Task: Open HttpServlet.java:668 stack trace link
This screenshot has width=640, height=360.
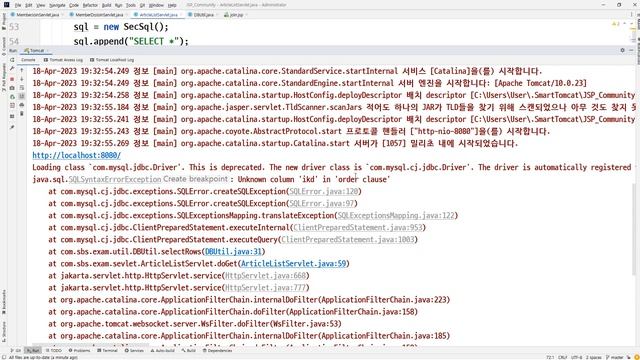Action: click(x=265, y=276)
